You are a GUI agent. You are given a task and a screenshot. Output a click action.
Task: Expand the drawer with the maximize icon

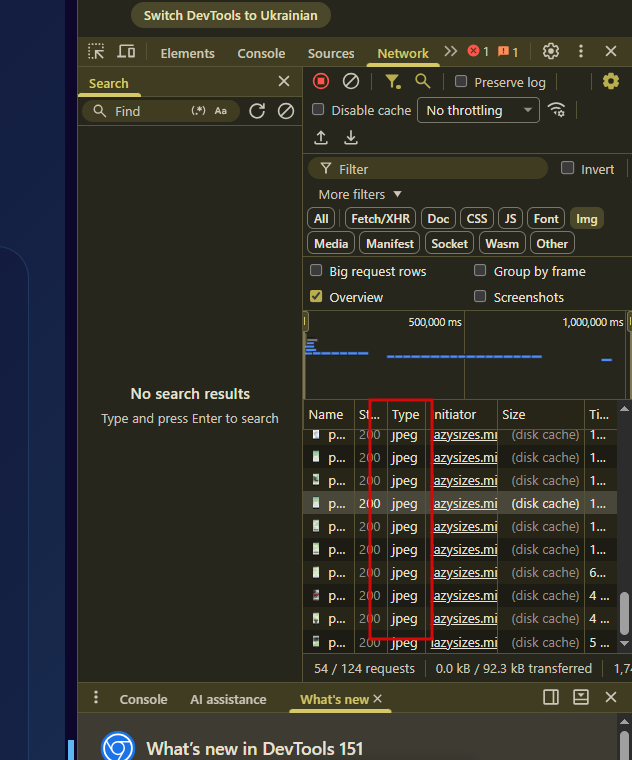pyautogui.click(x=581, y=697)
